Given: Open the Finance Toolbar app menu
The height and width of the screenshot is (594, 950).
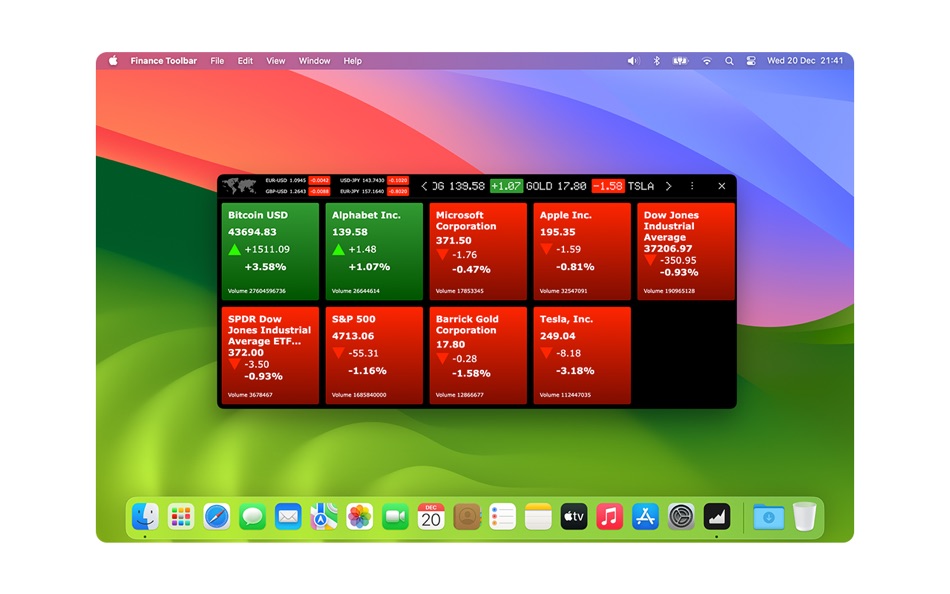Looking at the screenshot, I should pyautogui.click(x=164, y=61).
